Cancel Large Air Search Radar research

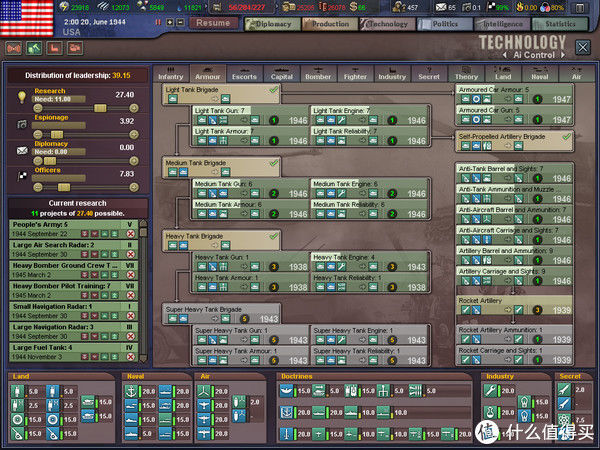point(130,254)
